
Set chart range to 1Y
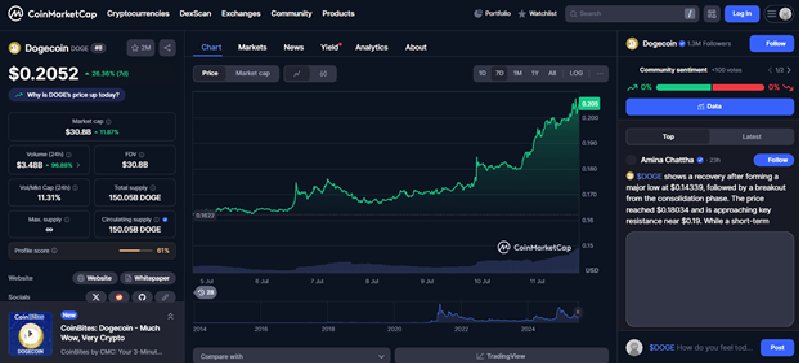click(x=535, y=73)
